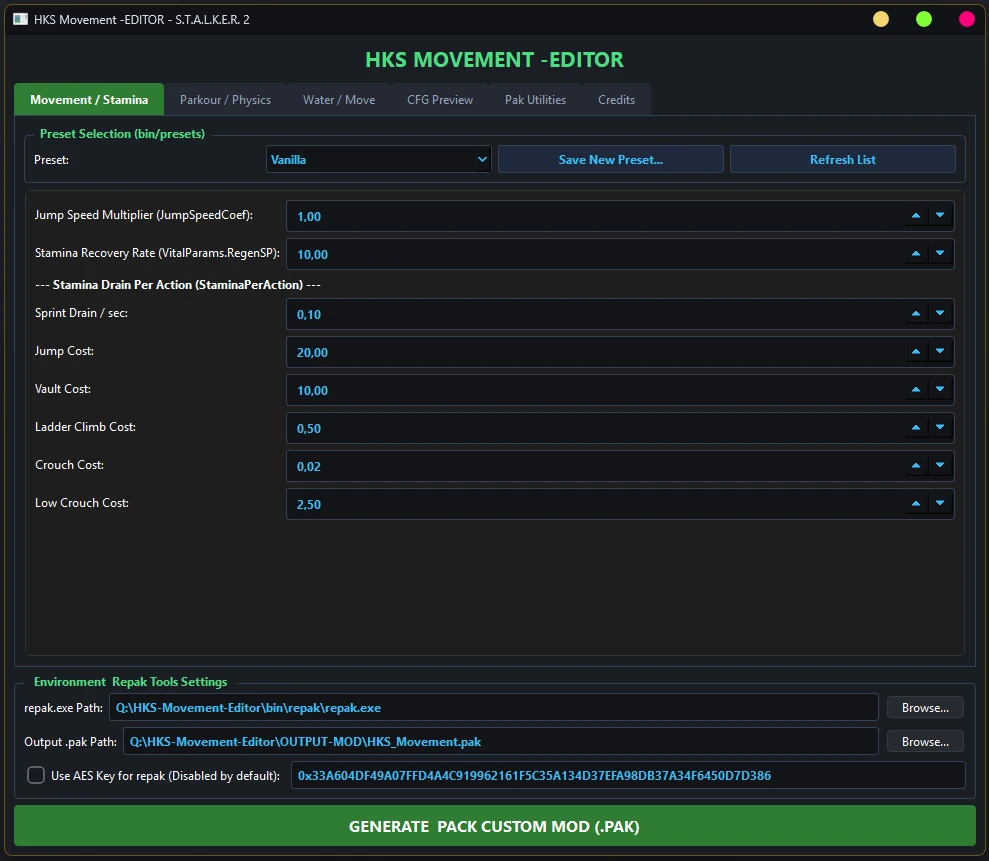Image resolution: width=989 pixels, height=861 pixels.
Task: Click the repak.exe Path text field
Action: click(x=494, y=708)
